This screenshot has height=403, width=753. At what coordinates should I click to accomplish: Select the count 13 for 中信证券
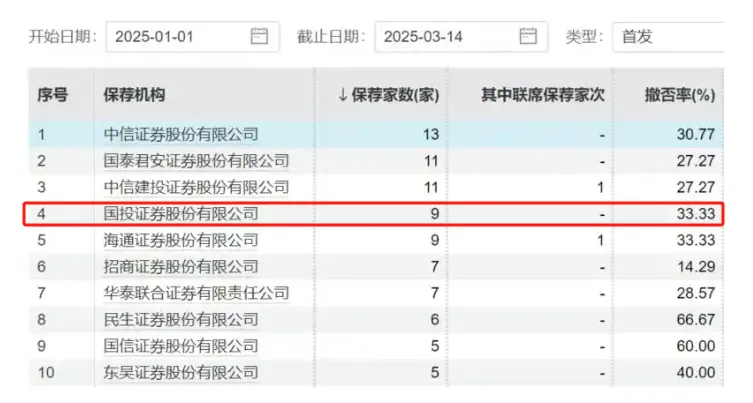coord(431,134)
